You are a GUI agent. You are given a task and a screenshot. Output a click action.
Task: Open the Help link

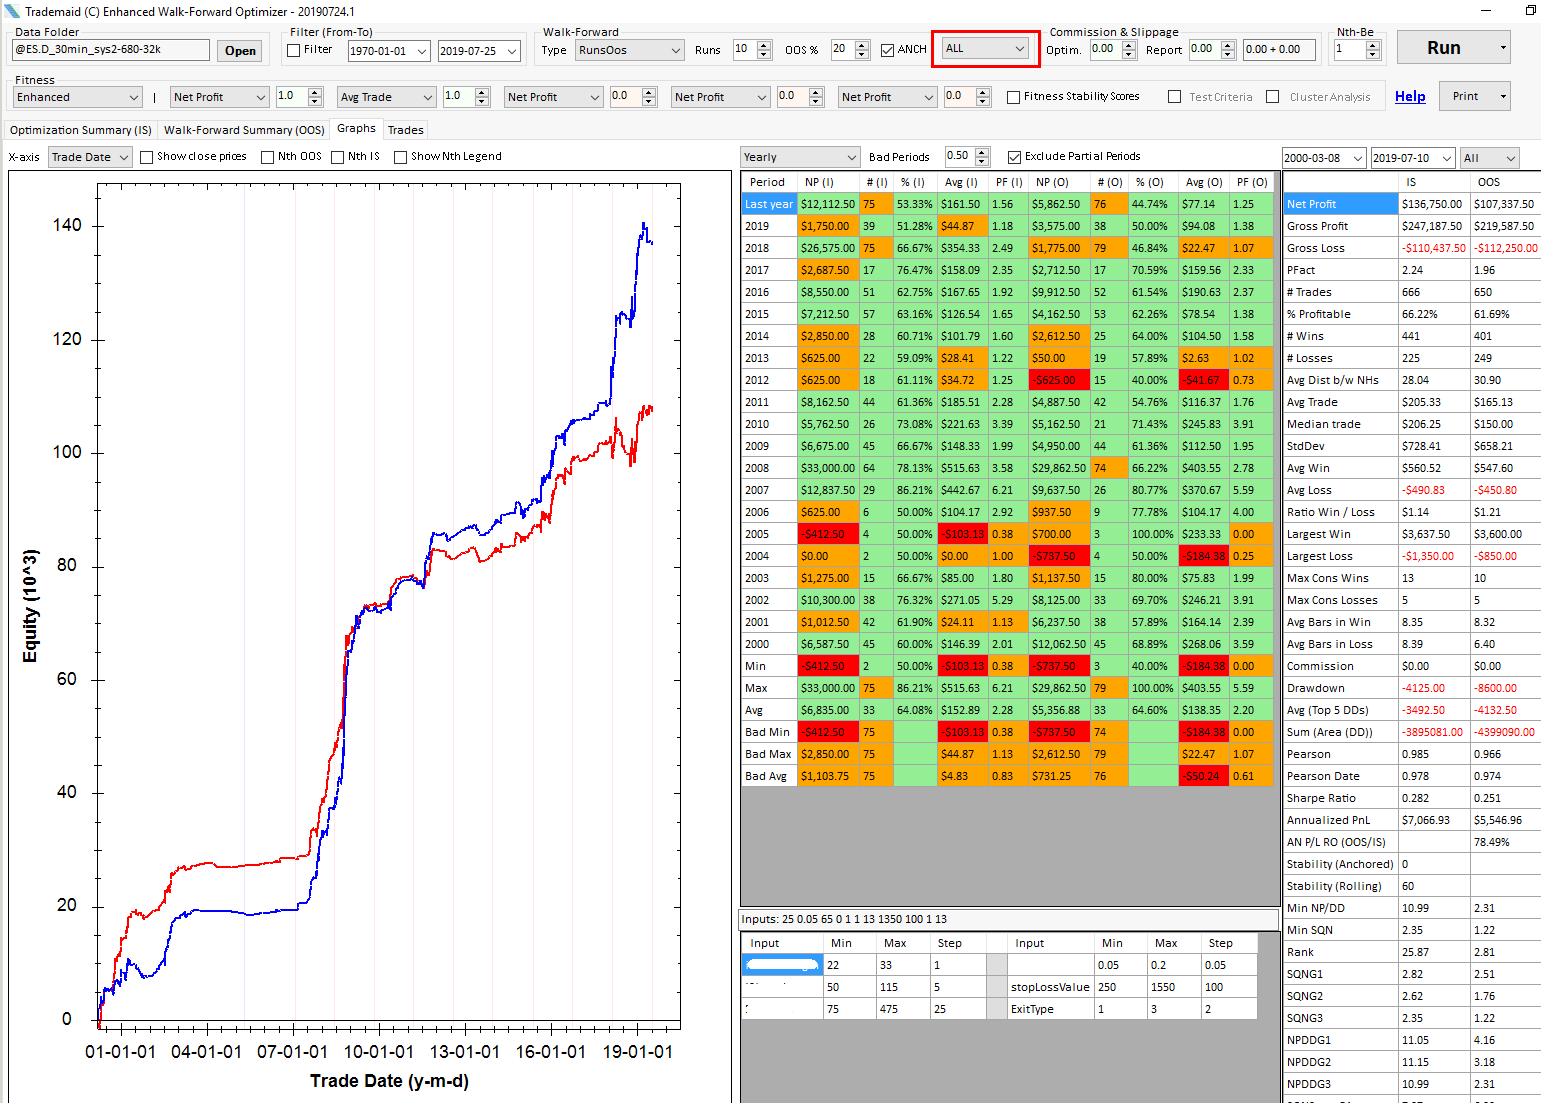coord(1410,97)
